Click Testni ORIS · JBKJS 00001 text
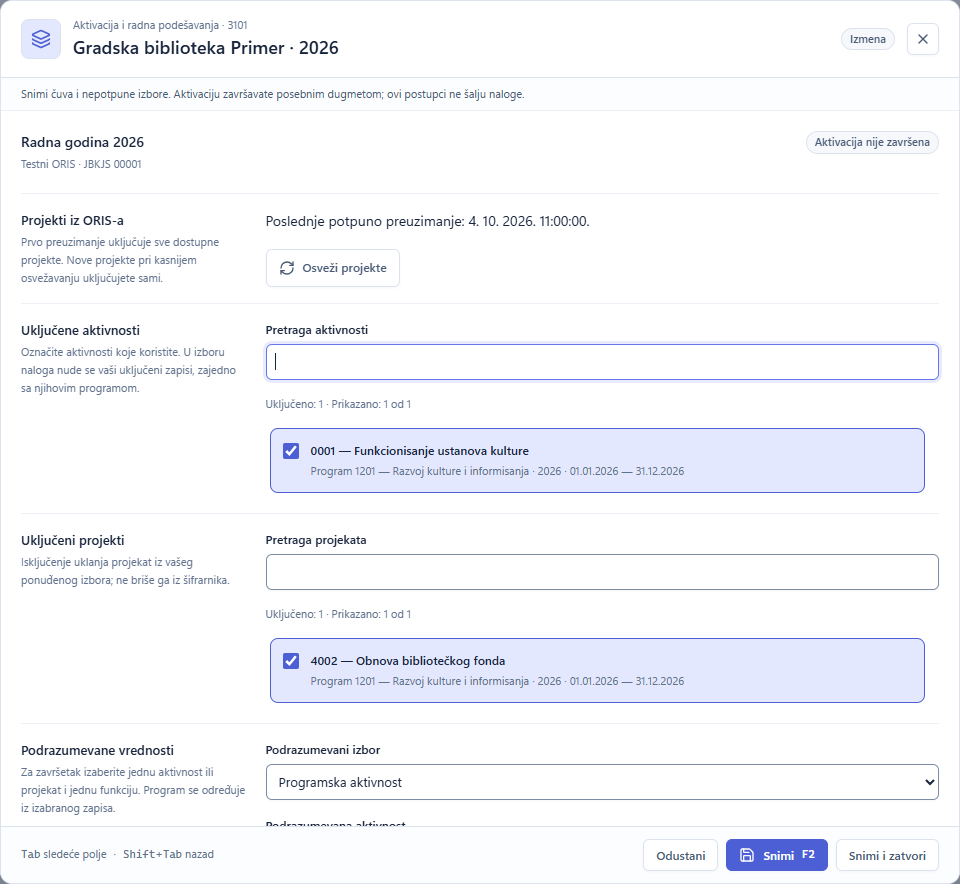The height and width of the screenshot is (884, 960). point(81,164)
